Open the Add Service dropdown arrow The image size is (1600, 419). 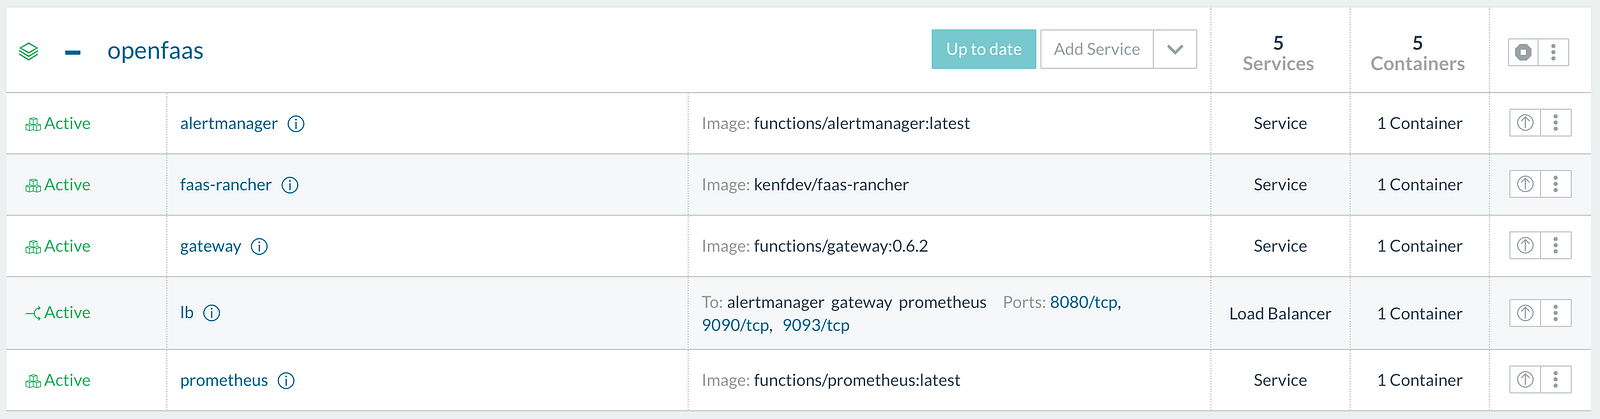1175,49
